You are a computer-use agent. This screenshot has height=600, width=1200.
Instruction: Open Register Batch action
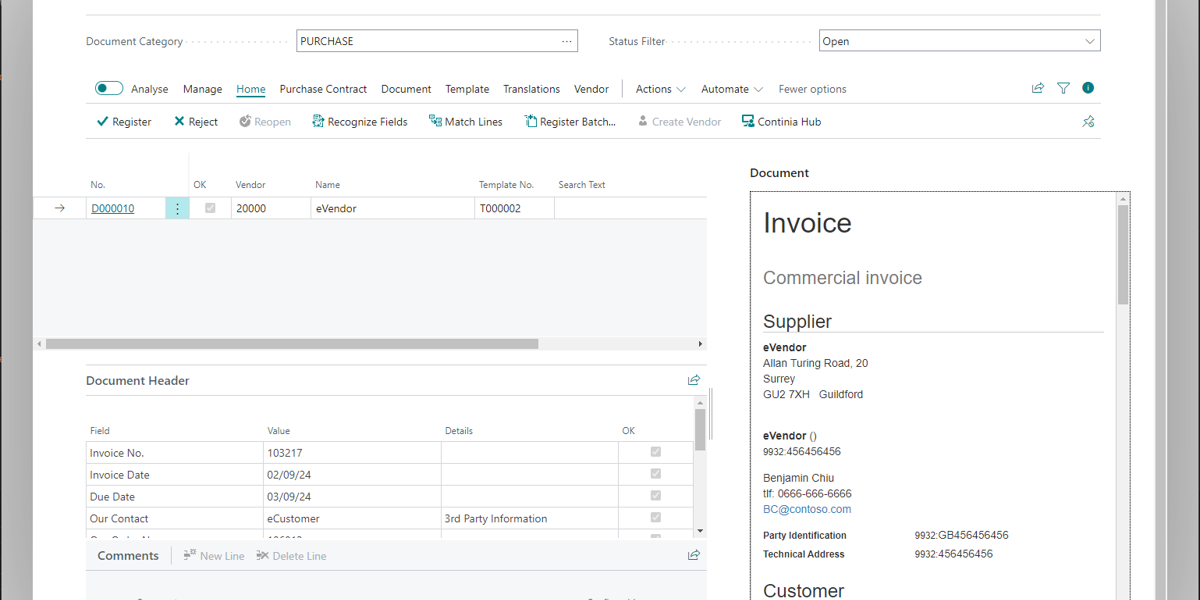pos(569,122)
